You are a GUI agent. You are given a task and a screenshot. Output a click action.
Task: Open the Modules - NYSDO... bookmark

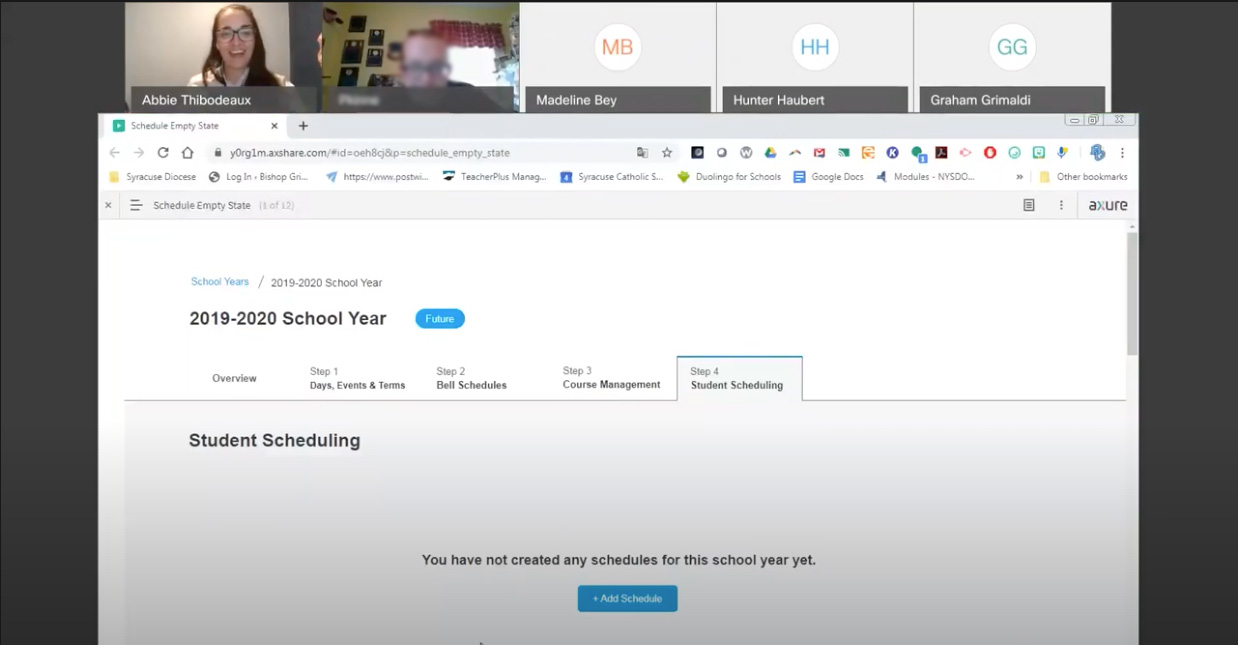click(x=925, y=177)
